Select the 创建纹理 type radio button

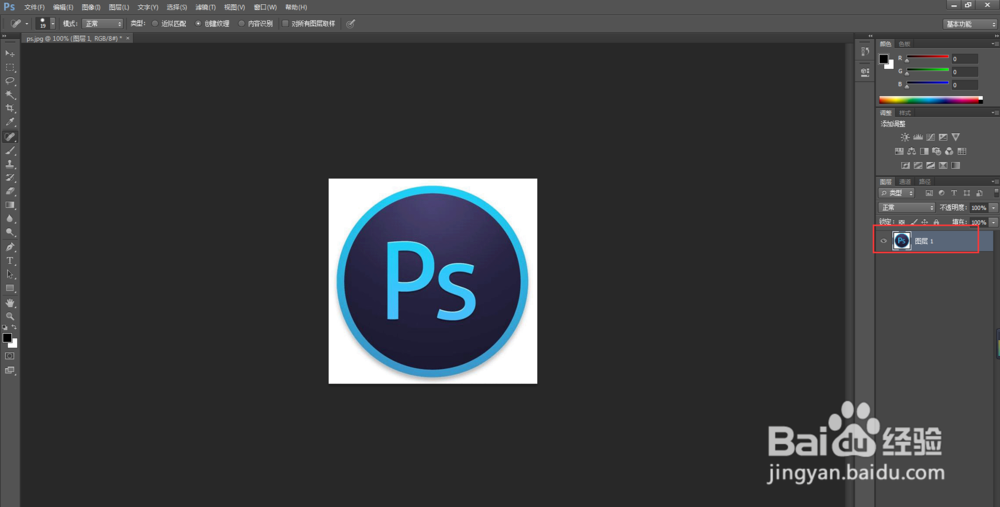point(198,24)
